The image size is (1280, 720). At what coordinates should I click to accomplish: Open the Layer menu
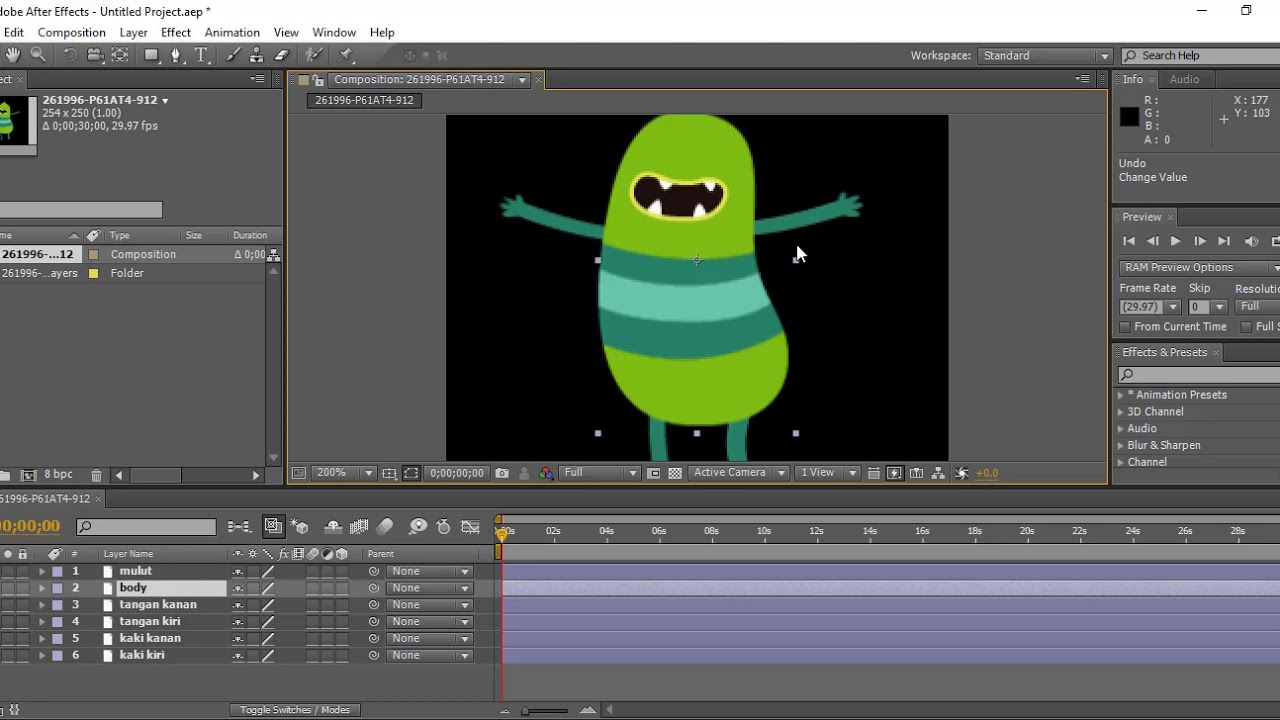[133, 33]
